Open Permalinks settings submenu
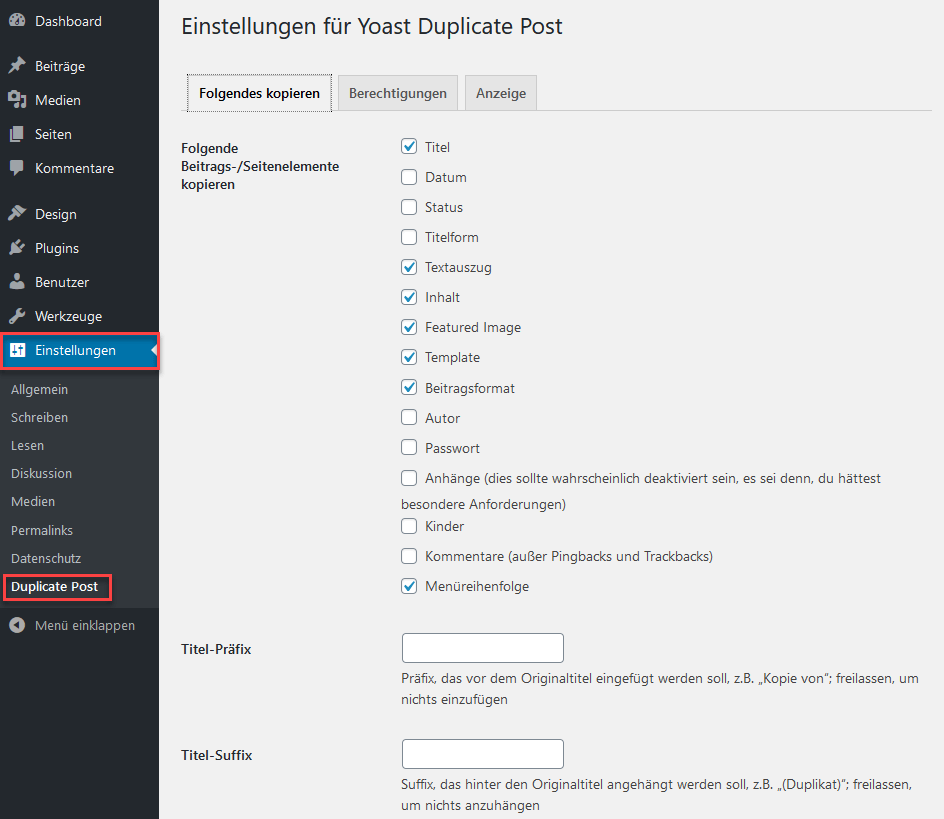The height and width of the screenshot is (819, 944). pyautogui.click(x=42, y=531)
